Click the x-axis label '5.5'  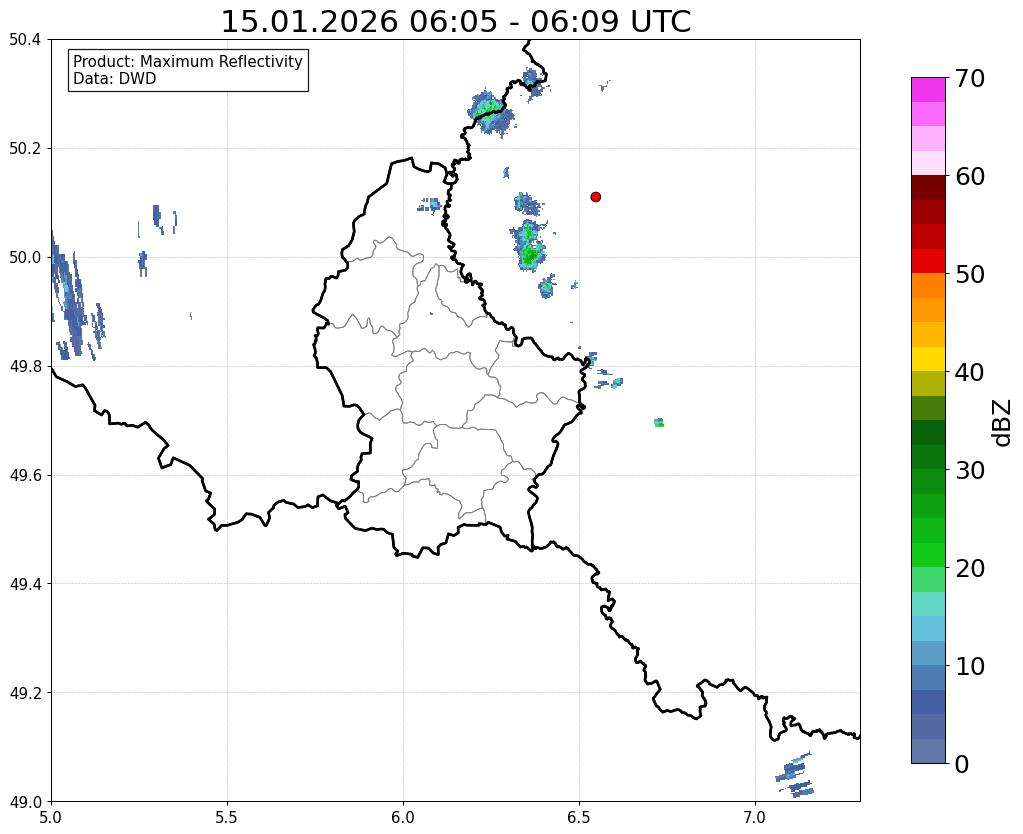pos(227,817)
